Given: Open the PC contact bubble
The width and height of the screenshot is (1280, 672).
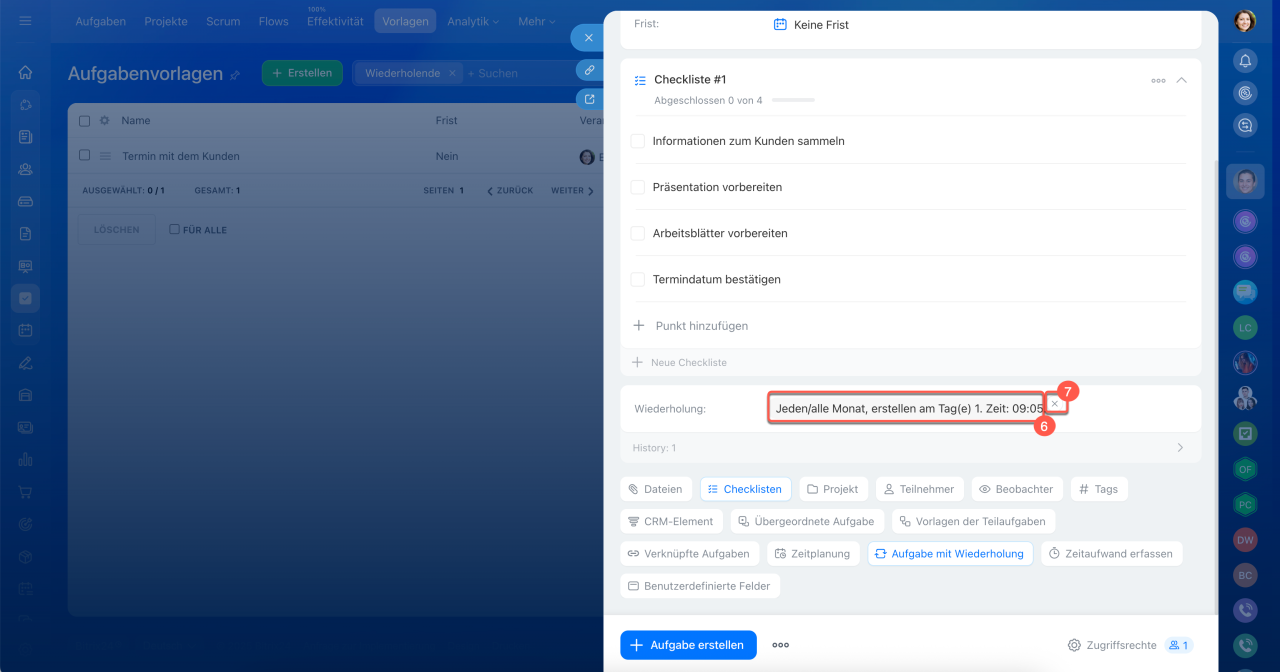Looking at the screenshot, I should pyautogui.click(x=1245, y=504).
